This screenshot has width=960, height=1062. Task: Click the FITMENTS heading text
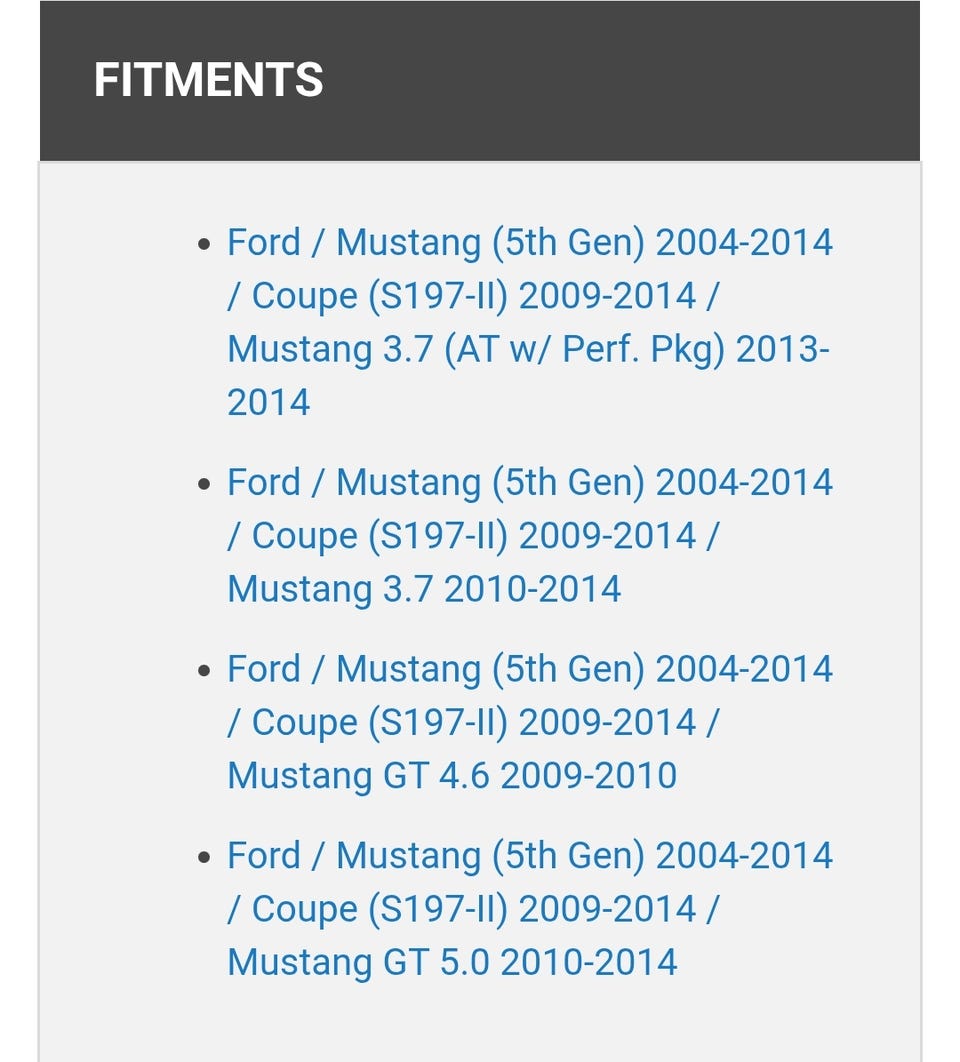208,80
